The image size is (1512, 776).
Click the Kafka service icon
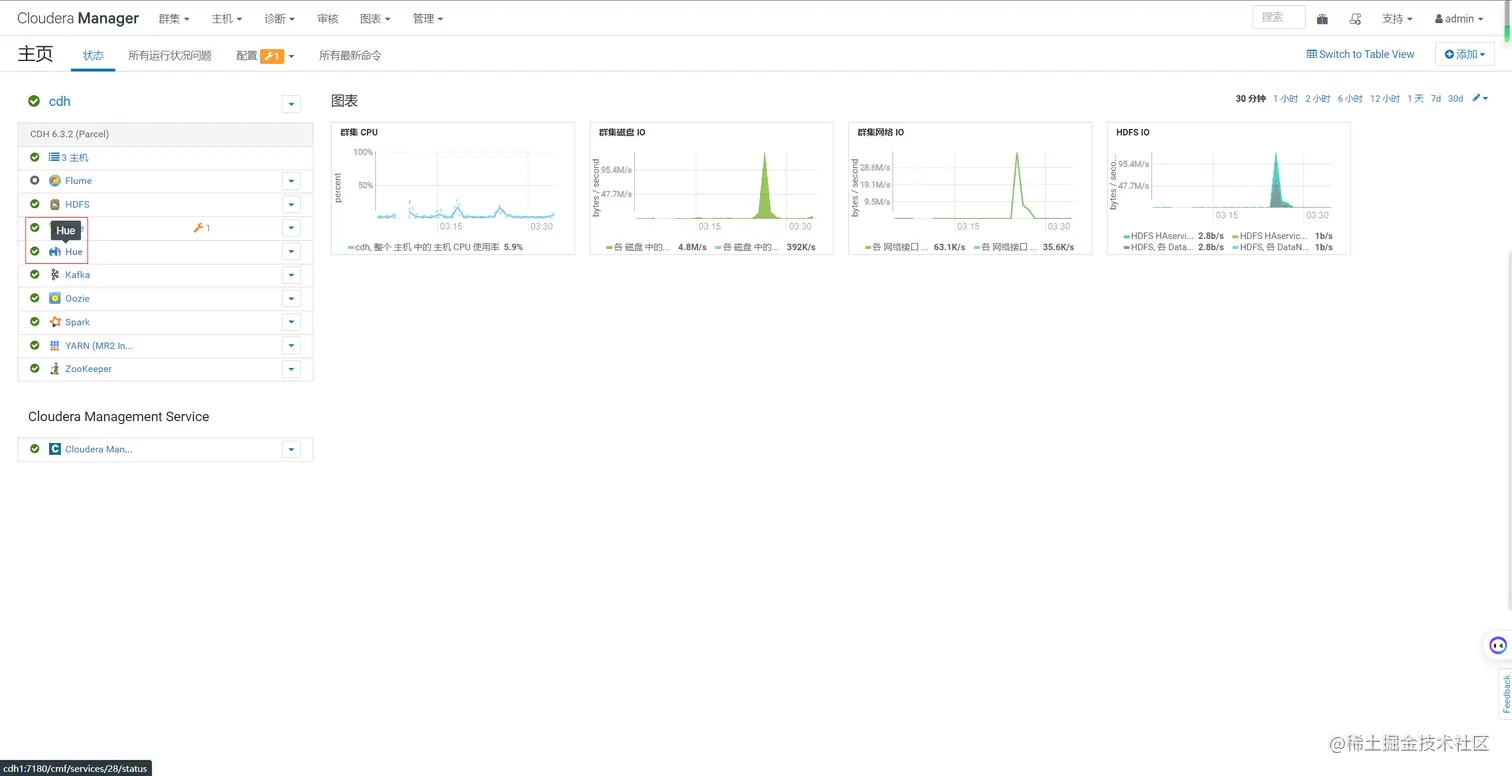click(55, 275)
